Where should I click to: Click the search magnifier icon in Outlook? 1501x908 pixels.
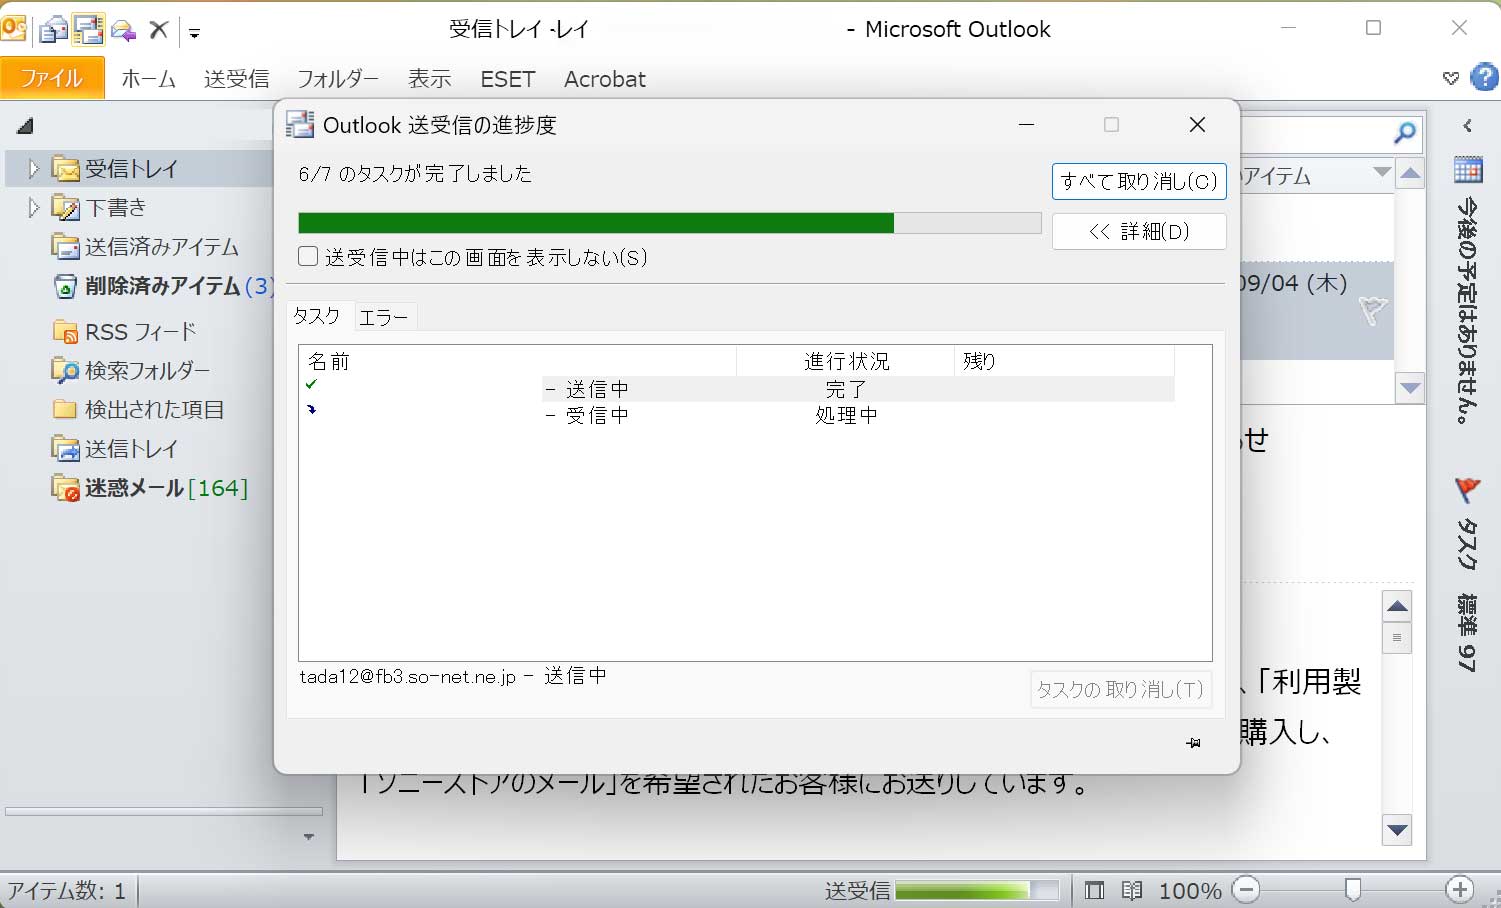pyautogui.click(x=1404, y=132)
